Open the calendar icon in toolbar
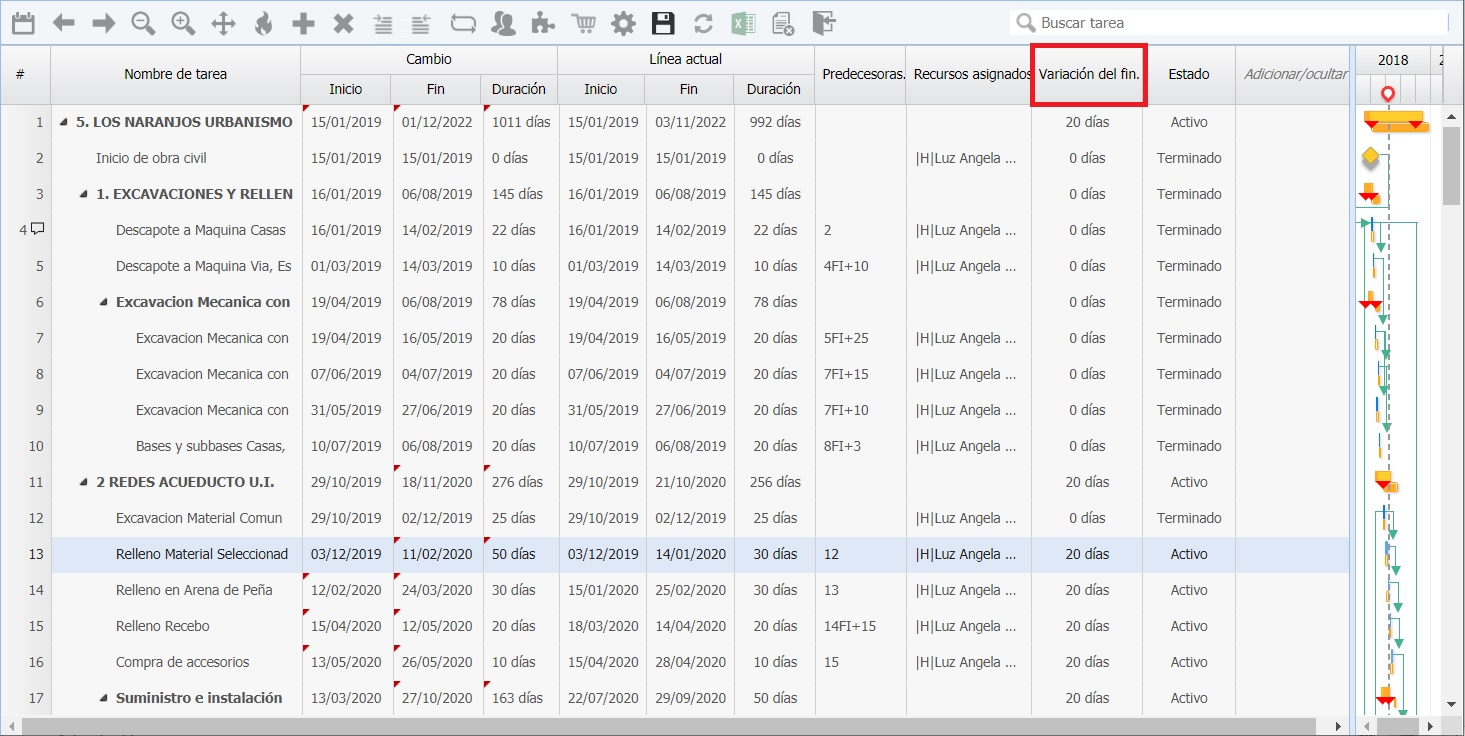1465x736 pixels. [x=23, y=22]
